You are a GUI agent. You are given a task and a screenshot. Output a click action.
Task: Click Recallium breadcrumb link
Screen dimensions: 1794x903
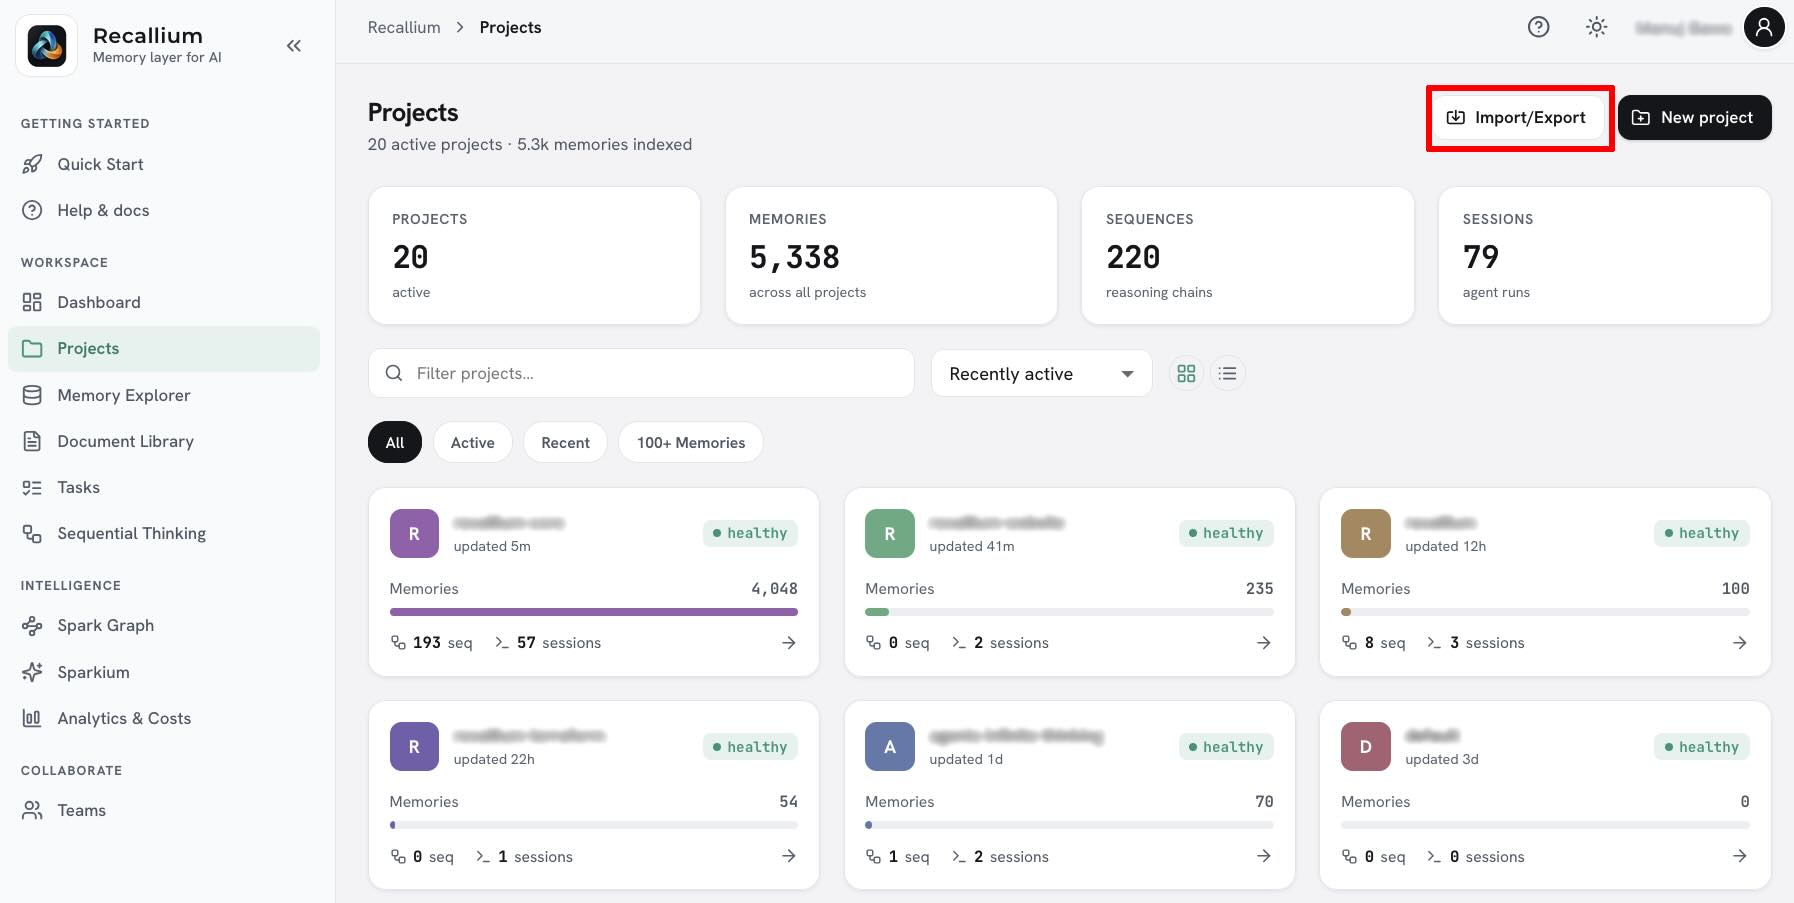click(x=404, y=27)
